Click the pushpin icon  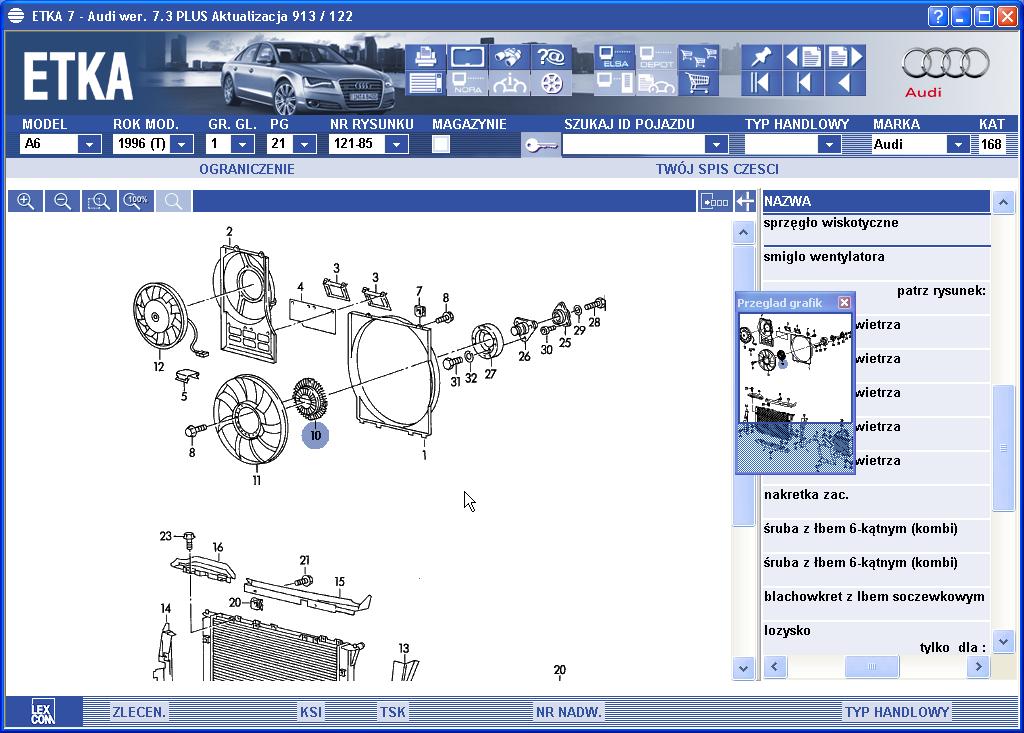click(x=760, y=57)
